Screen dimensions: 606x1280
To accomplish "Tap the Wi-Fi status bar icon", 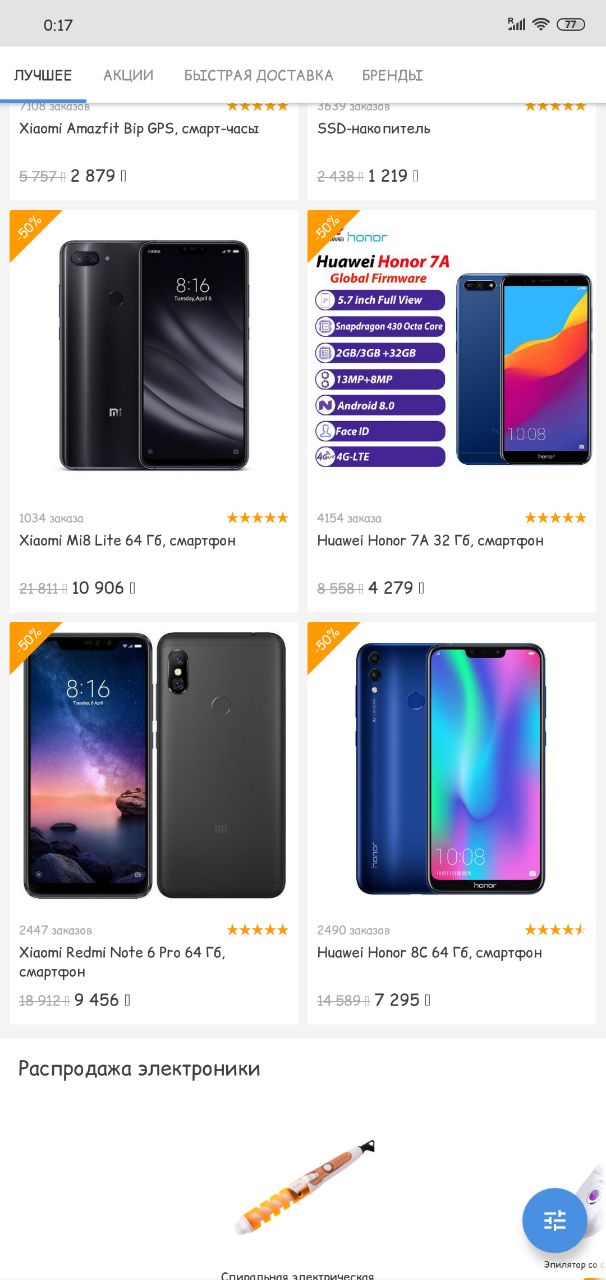I will point(541,24).
